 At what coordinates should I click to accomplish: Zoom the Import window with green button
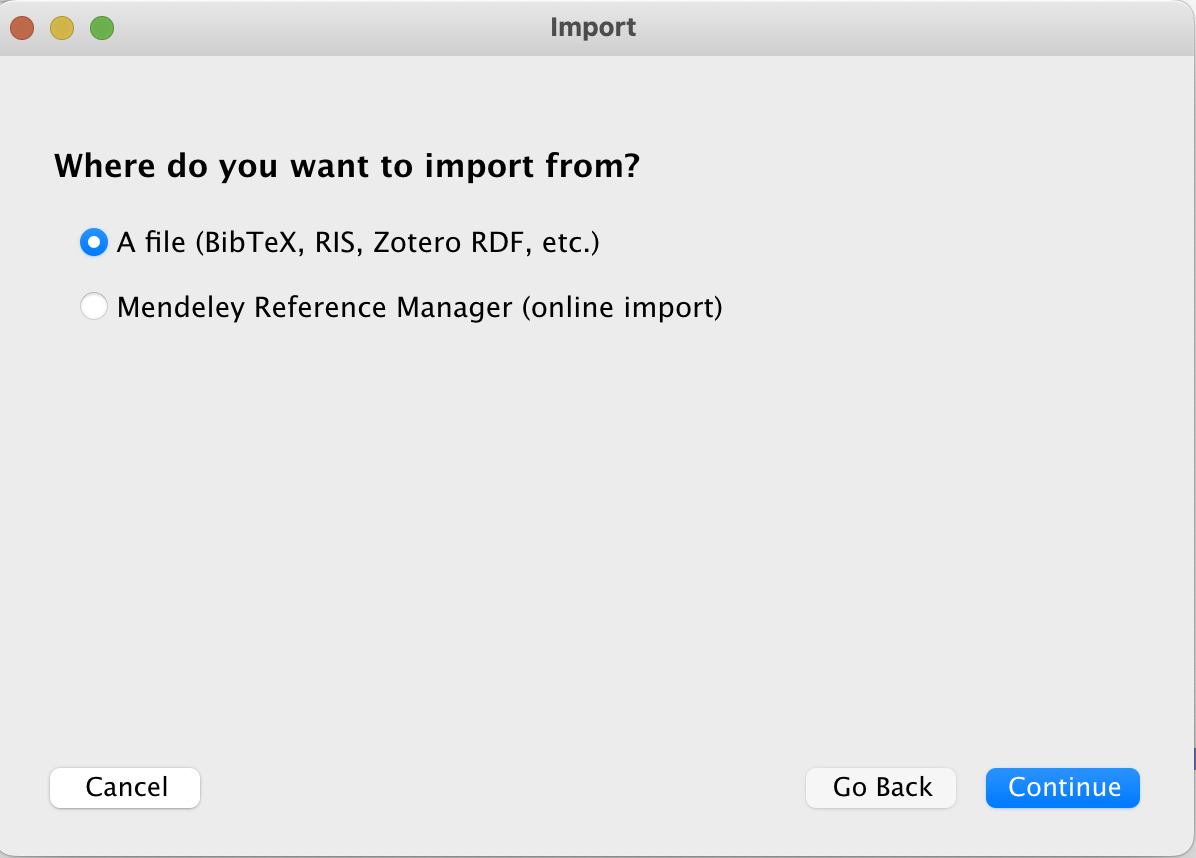point(102,28)
